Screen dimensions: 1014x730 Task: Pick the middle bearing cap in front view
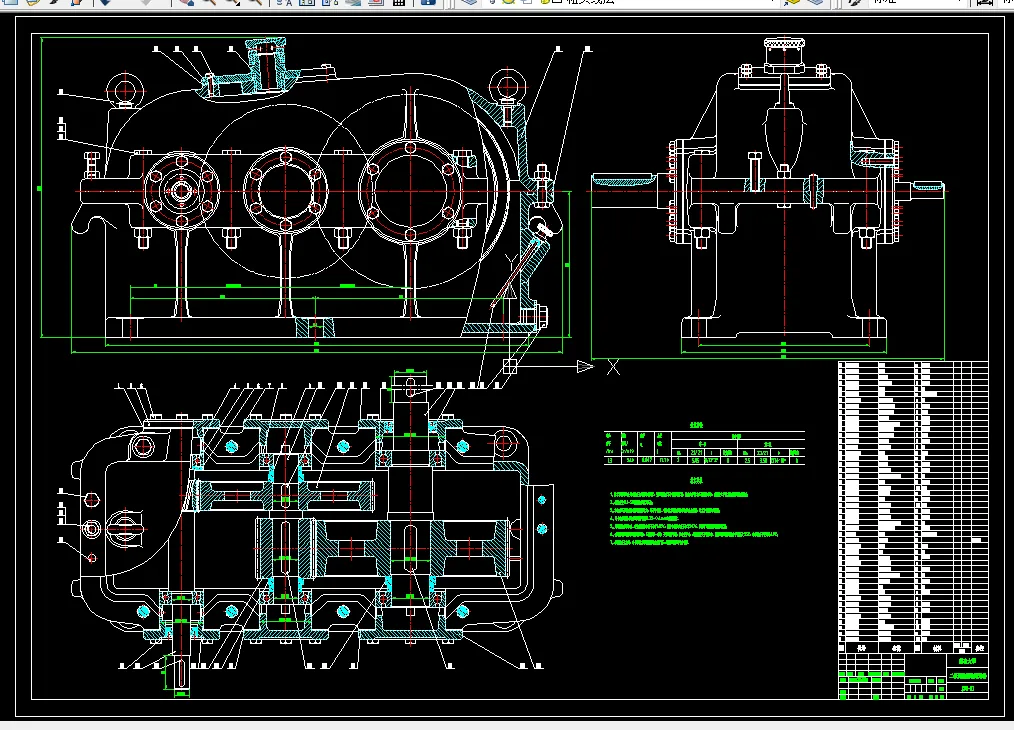tap(285, 191)
